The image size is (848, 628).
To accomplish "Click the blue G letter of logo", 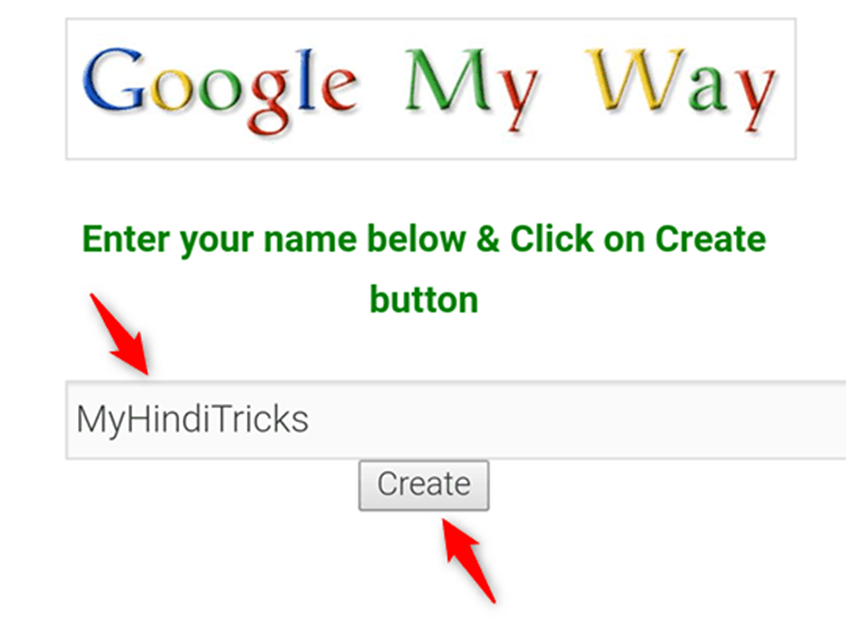I will [x=114, y=78].
